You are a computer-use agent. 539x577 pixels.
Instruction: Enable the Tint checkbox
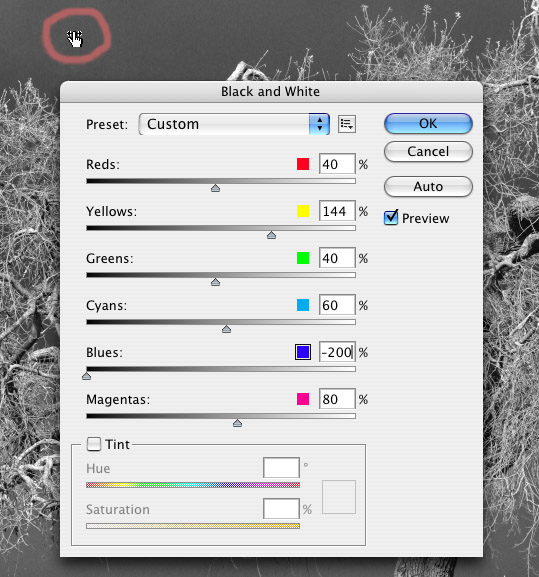(94, 444)
